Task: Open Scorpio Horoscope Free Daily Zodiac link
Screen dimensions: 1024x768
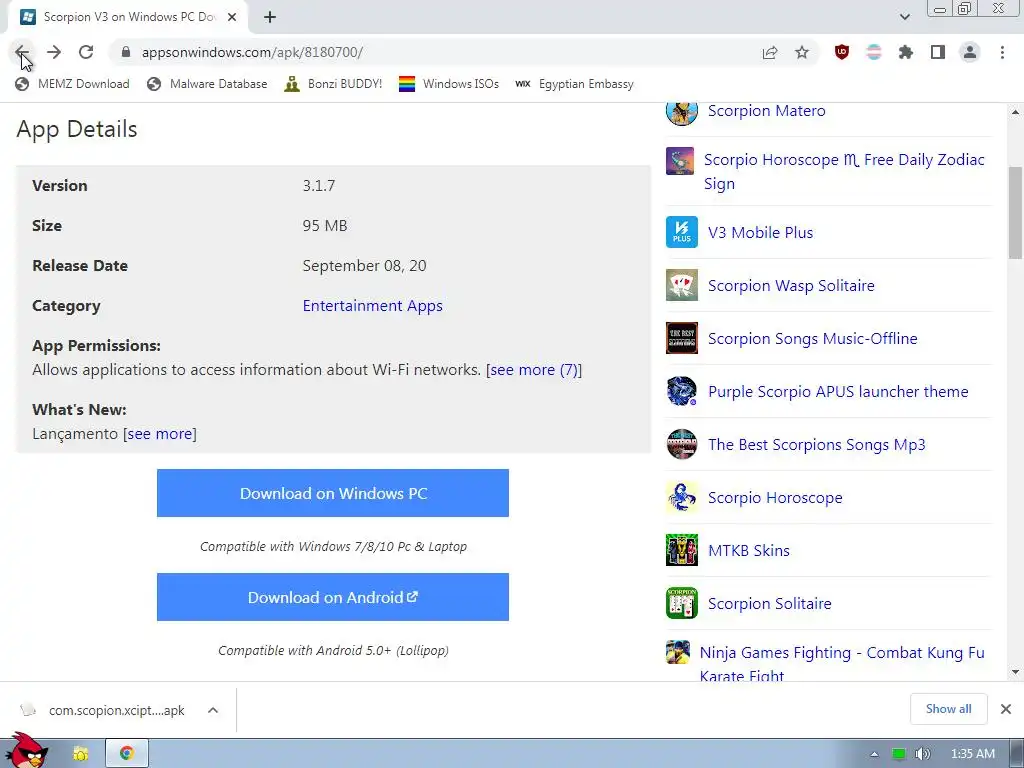Action: point(844,172)
